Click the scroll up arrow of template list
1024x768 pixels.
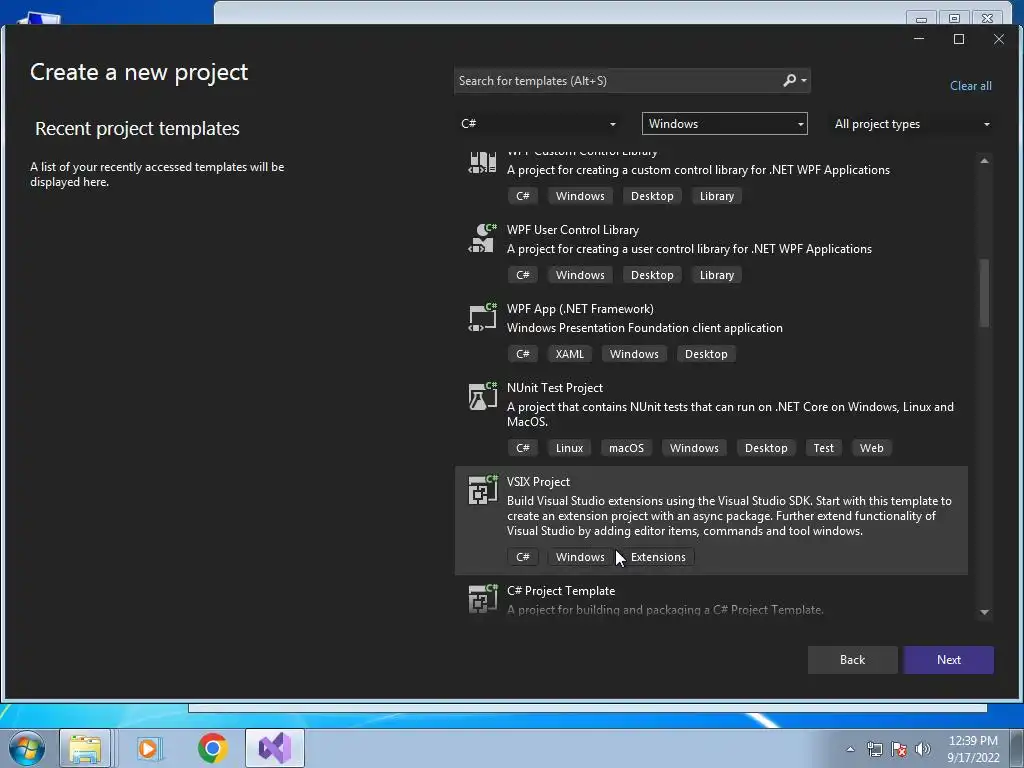(984, 160)
